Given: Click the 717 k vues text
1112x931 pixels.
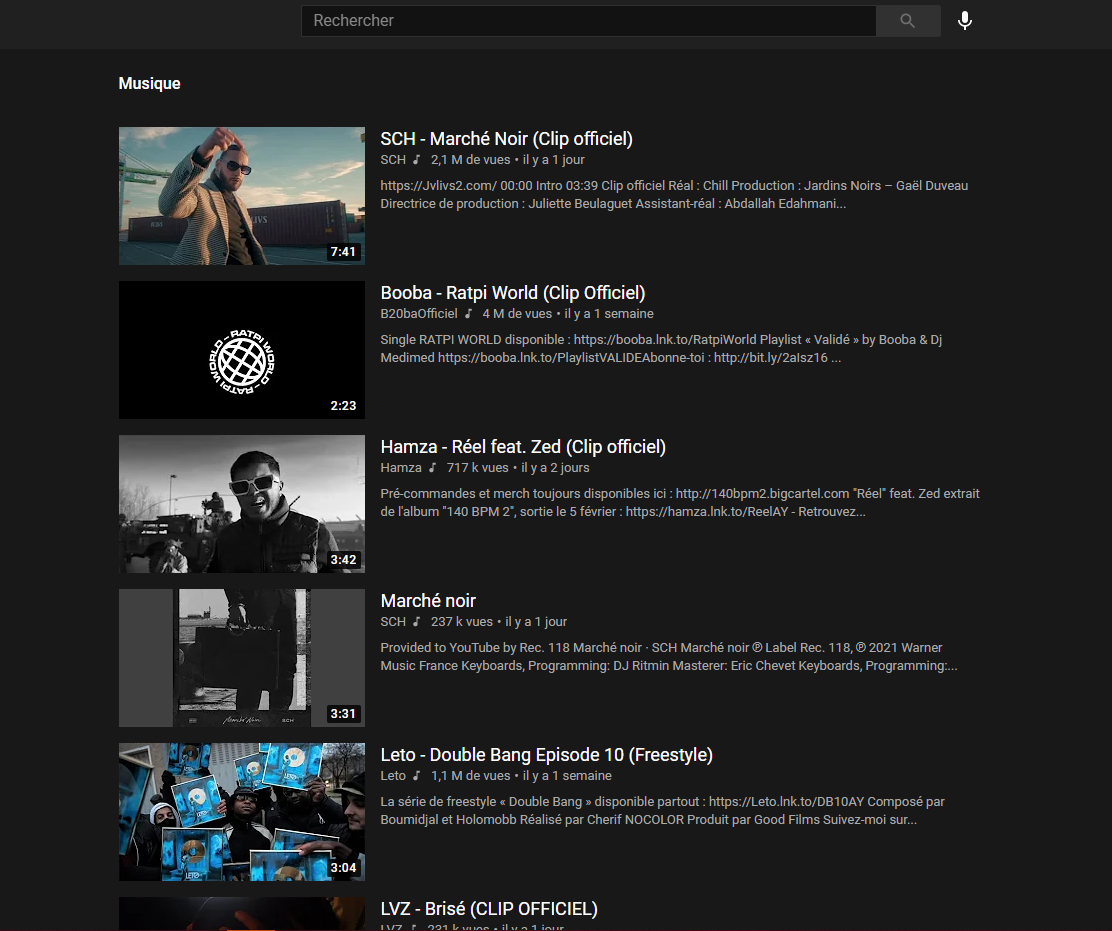Looking at the screenshot, I should (x=477, y=467).
